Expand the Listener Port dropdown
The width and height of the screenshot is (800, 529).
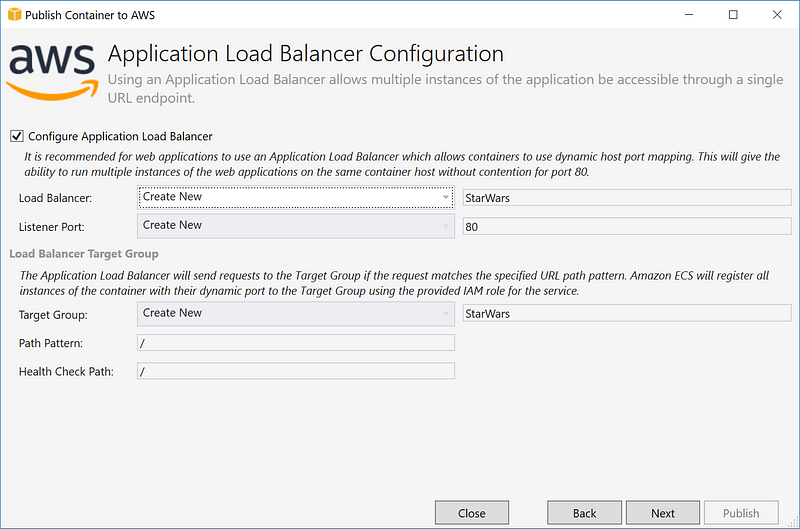coord(296,226)
